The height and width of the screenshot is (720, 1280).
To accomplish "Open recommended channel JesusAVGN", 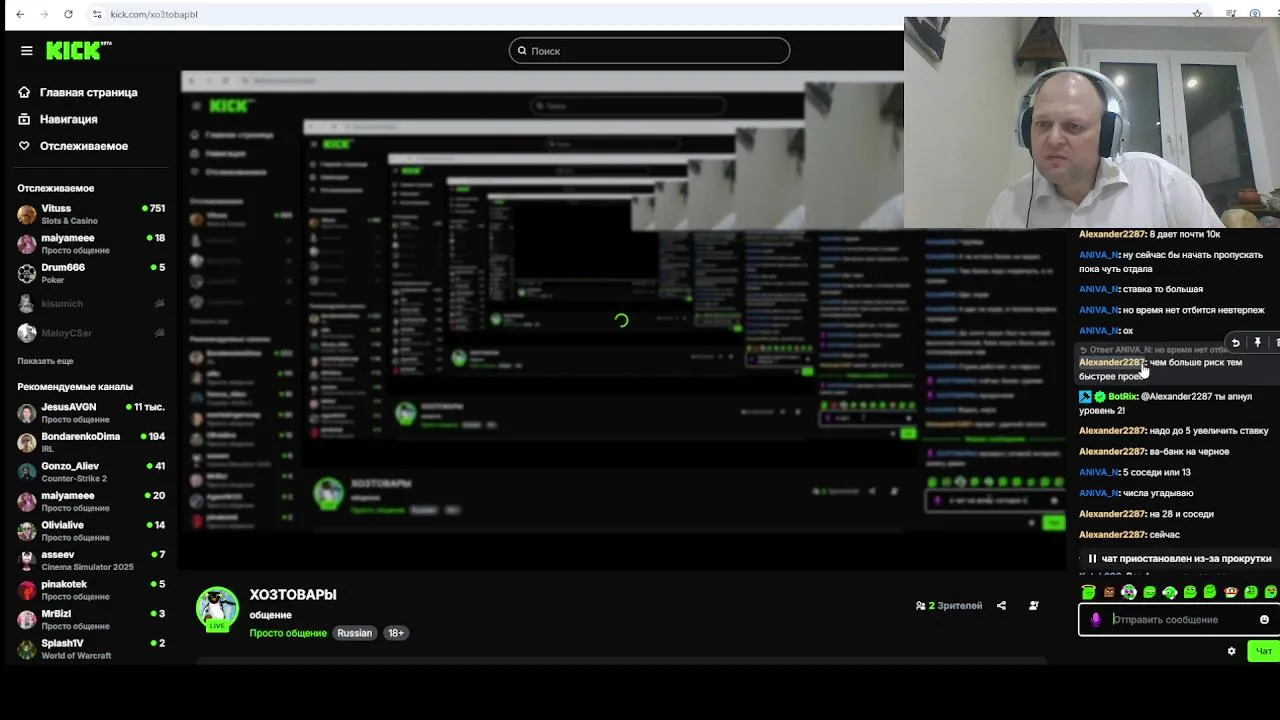I will [90, 413].
